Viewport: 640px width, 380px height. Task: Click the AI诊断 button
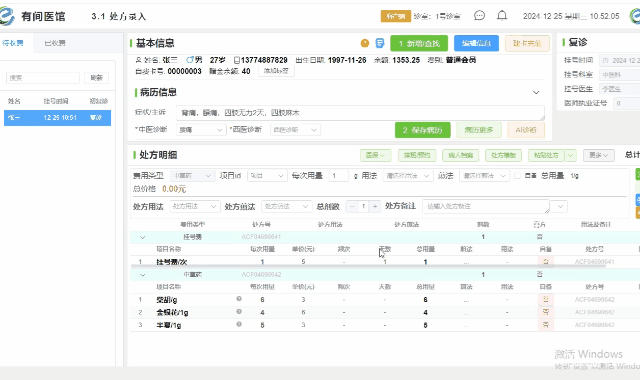(526, 130)
